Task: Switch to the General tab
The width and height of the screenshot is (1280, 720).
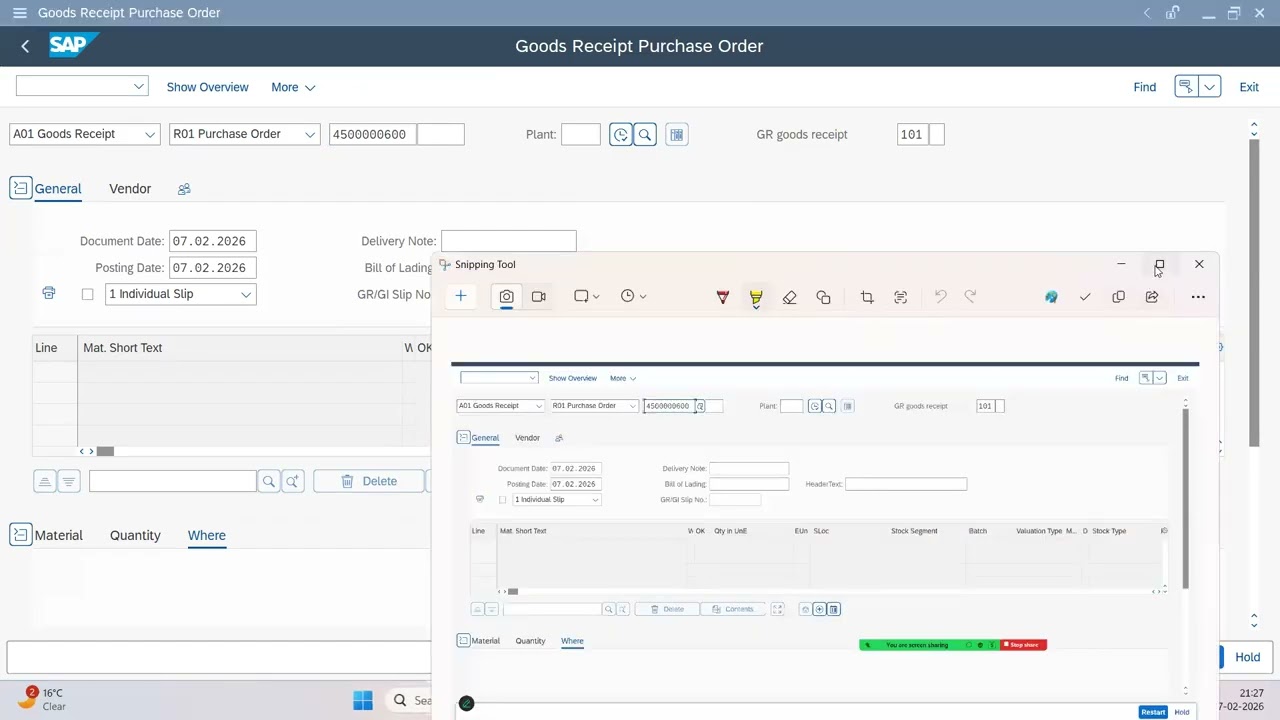Action: coord(58,188)
